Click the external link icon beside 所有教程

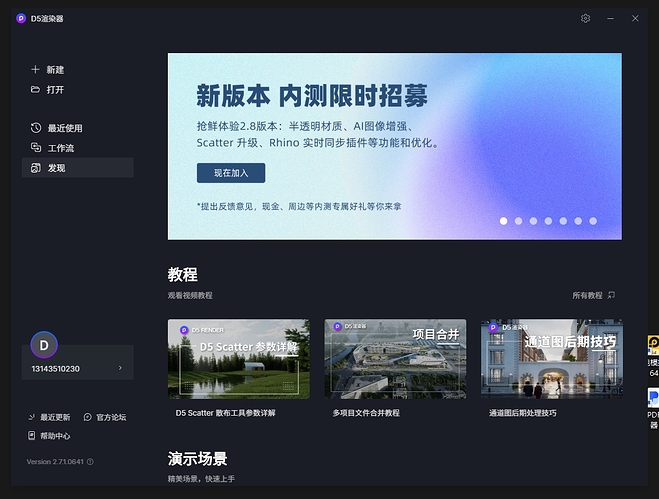click(611, 295)
